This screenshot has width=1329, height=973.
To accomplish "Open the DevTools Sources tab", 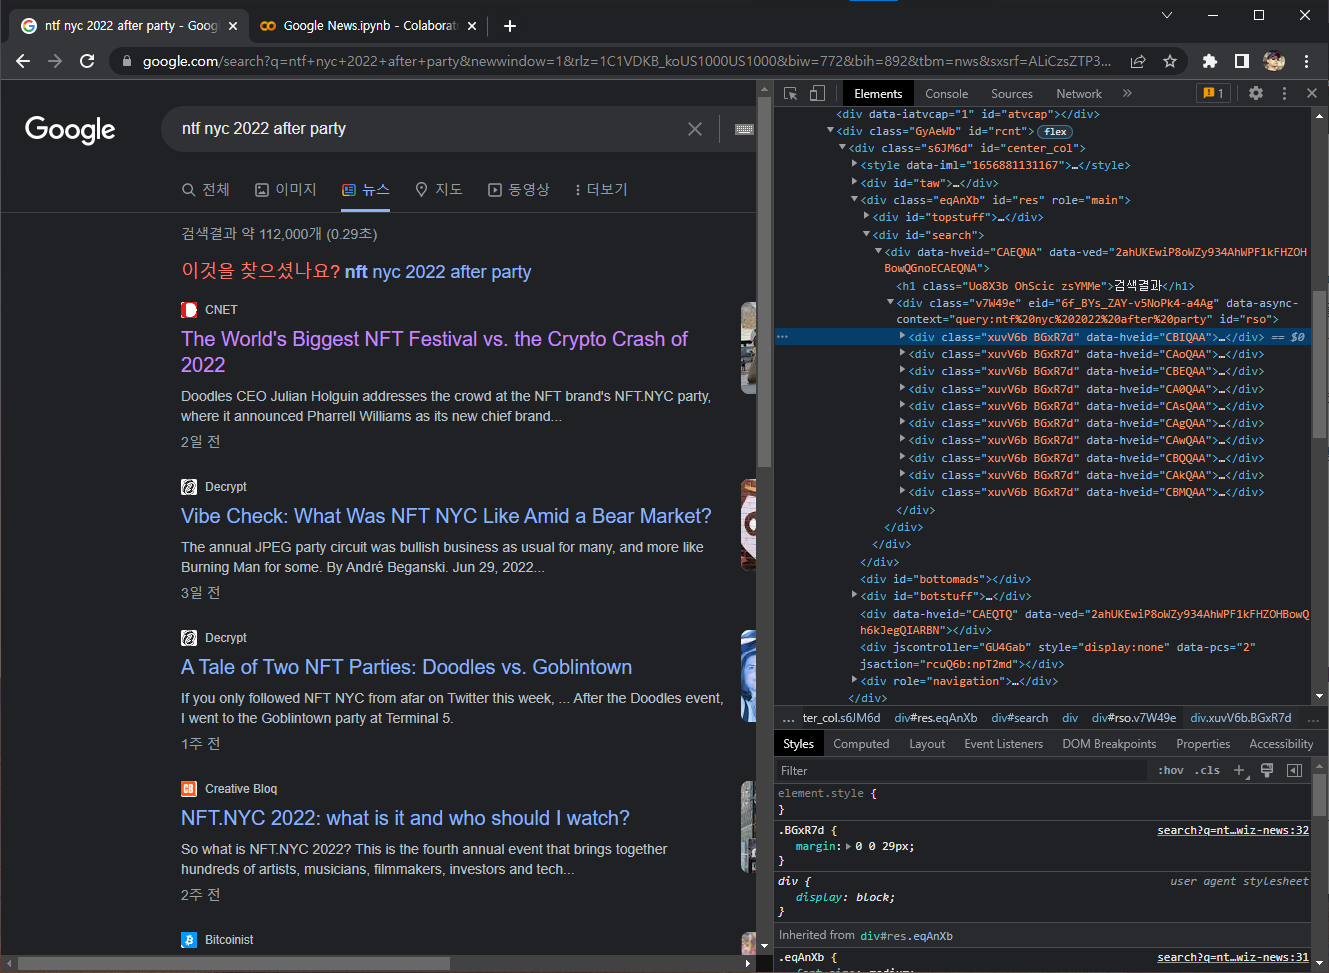I will [1012, 93].
